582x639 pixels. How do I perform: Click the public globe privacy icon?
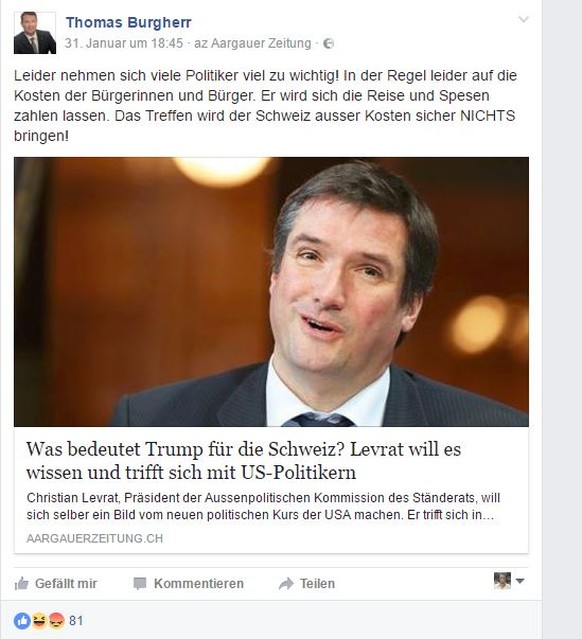click(x=328, y=44)
